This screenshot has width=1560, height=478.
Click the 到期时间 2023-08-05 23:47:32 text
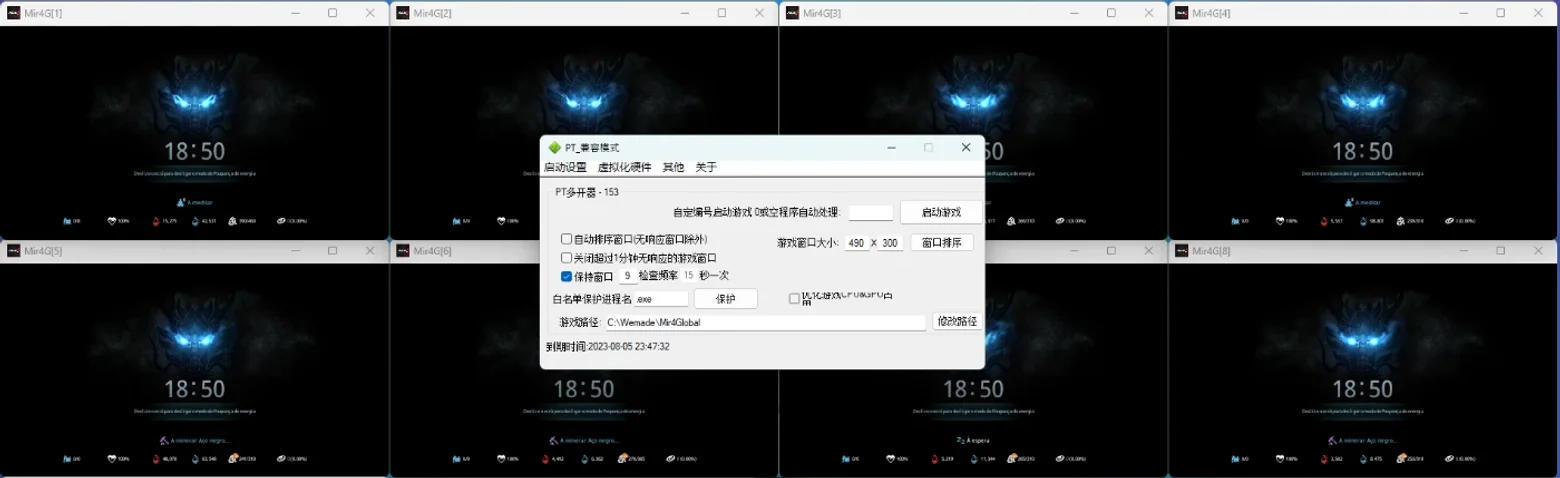(x=608, y=346)
